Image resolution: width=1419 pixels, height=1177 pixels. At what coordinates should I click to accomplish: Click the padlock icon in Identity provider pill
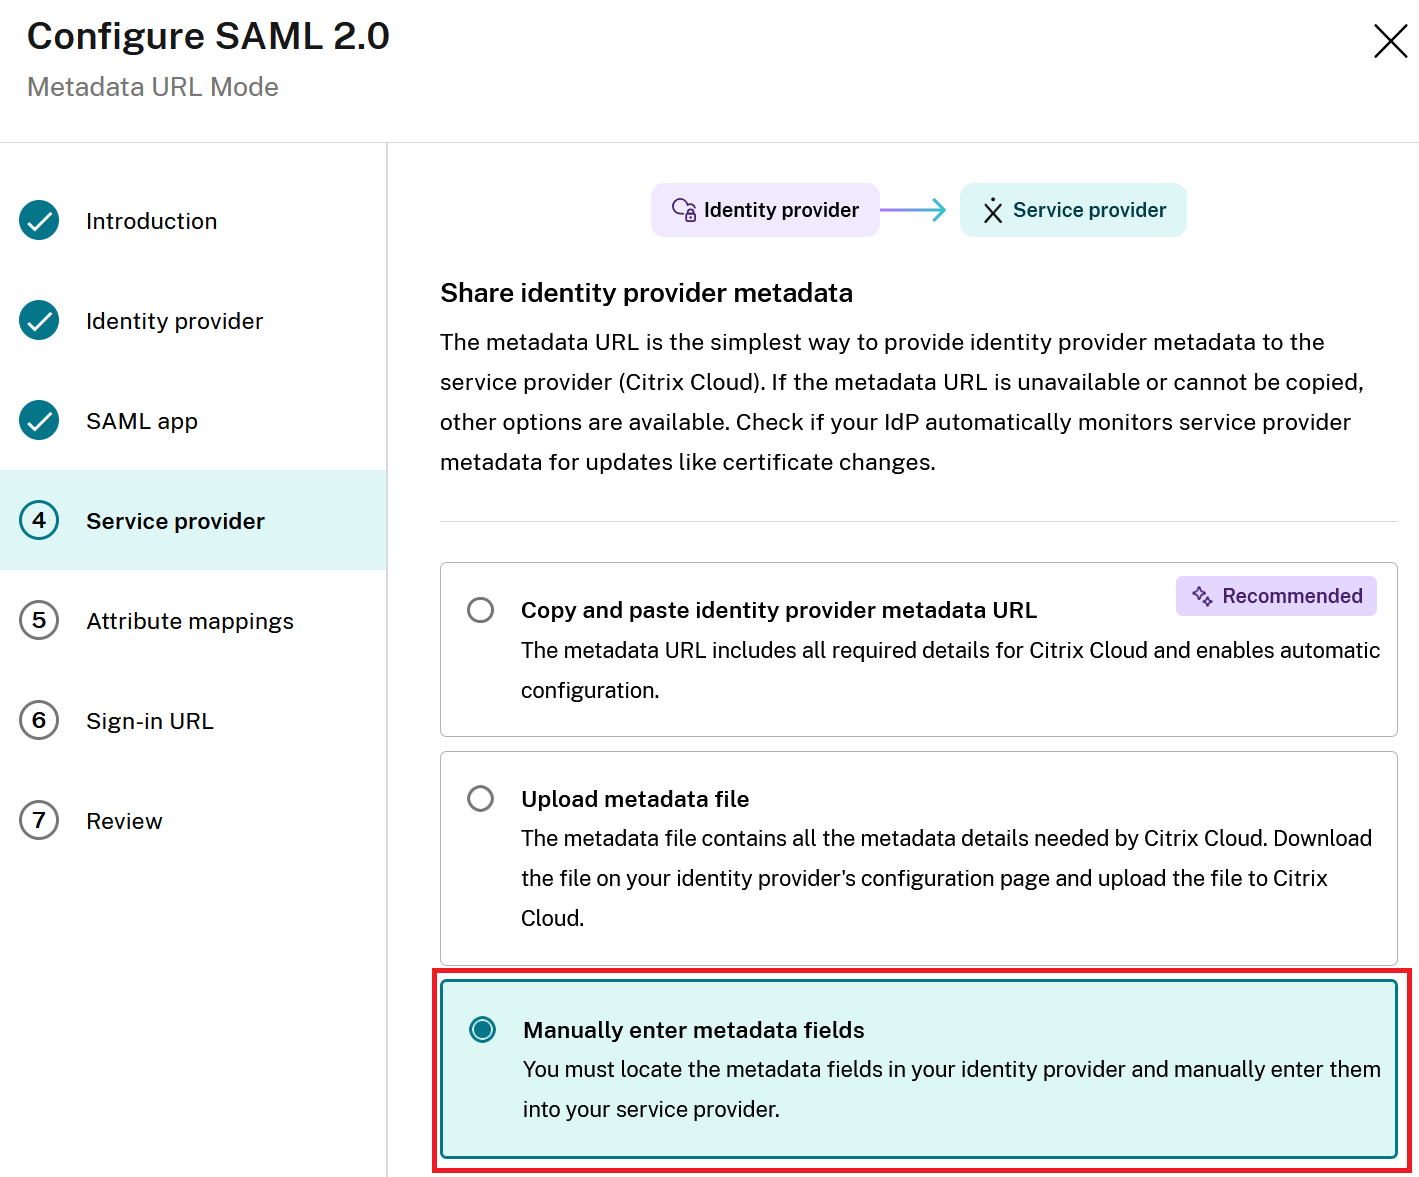click(685, 210)
